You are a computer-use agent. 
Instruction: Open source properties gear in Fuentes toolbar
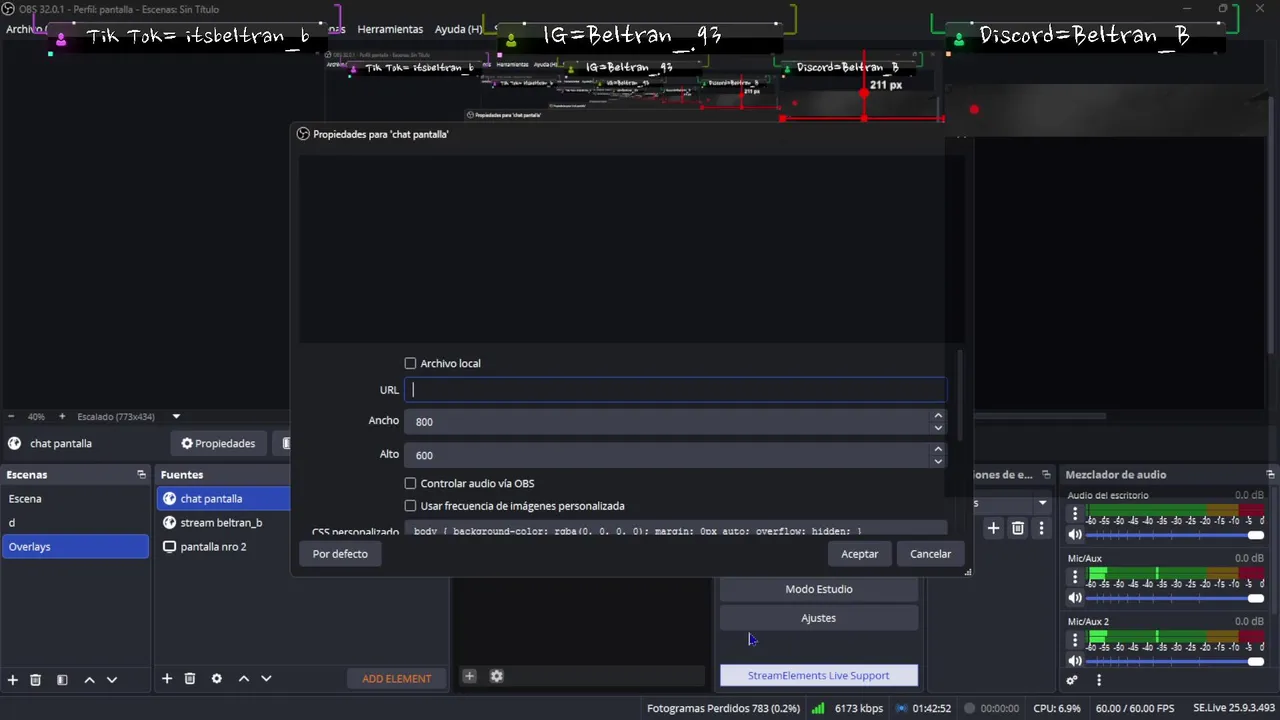(x=216, y=679)
